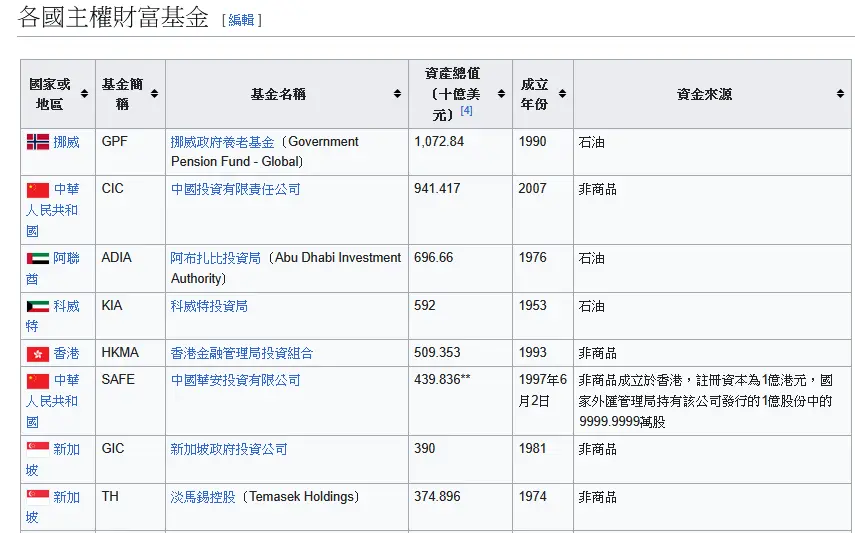855x533 pixels.
Task: Open 阿布扎比投資局 link
Action: point(216,258)
